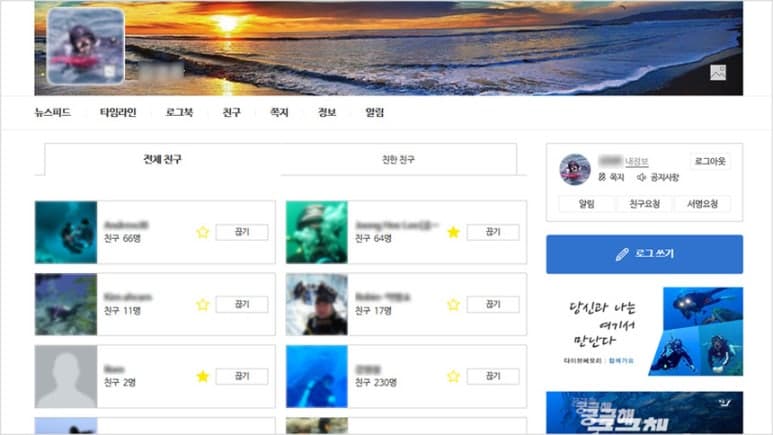773x435 pixels.
Task: Click profile picture edit icon on banner
Action: 109,72
